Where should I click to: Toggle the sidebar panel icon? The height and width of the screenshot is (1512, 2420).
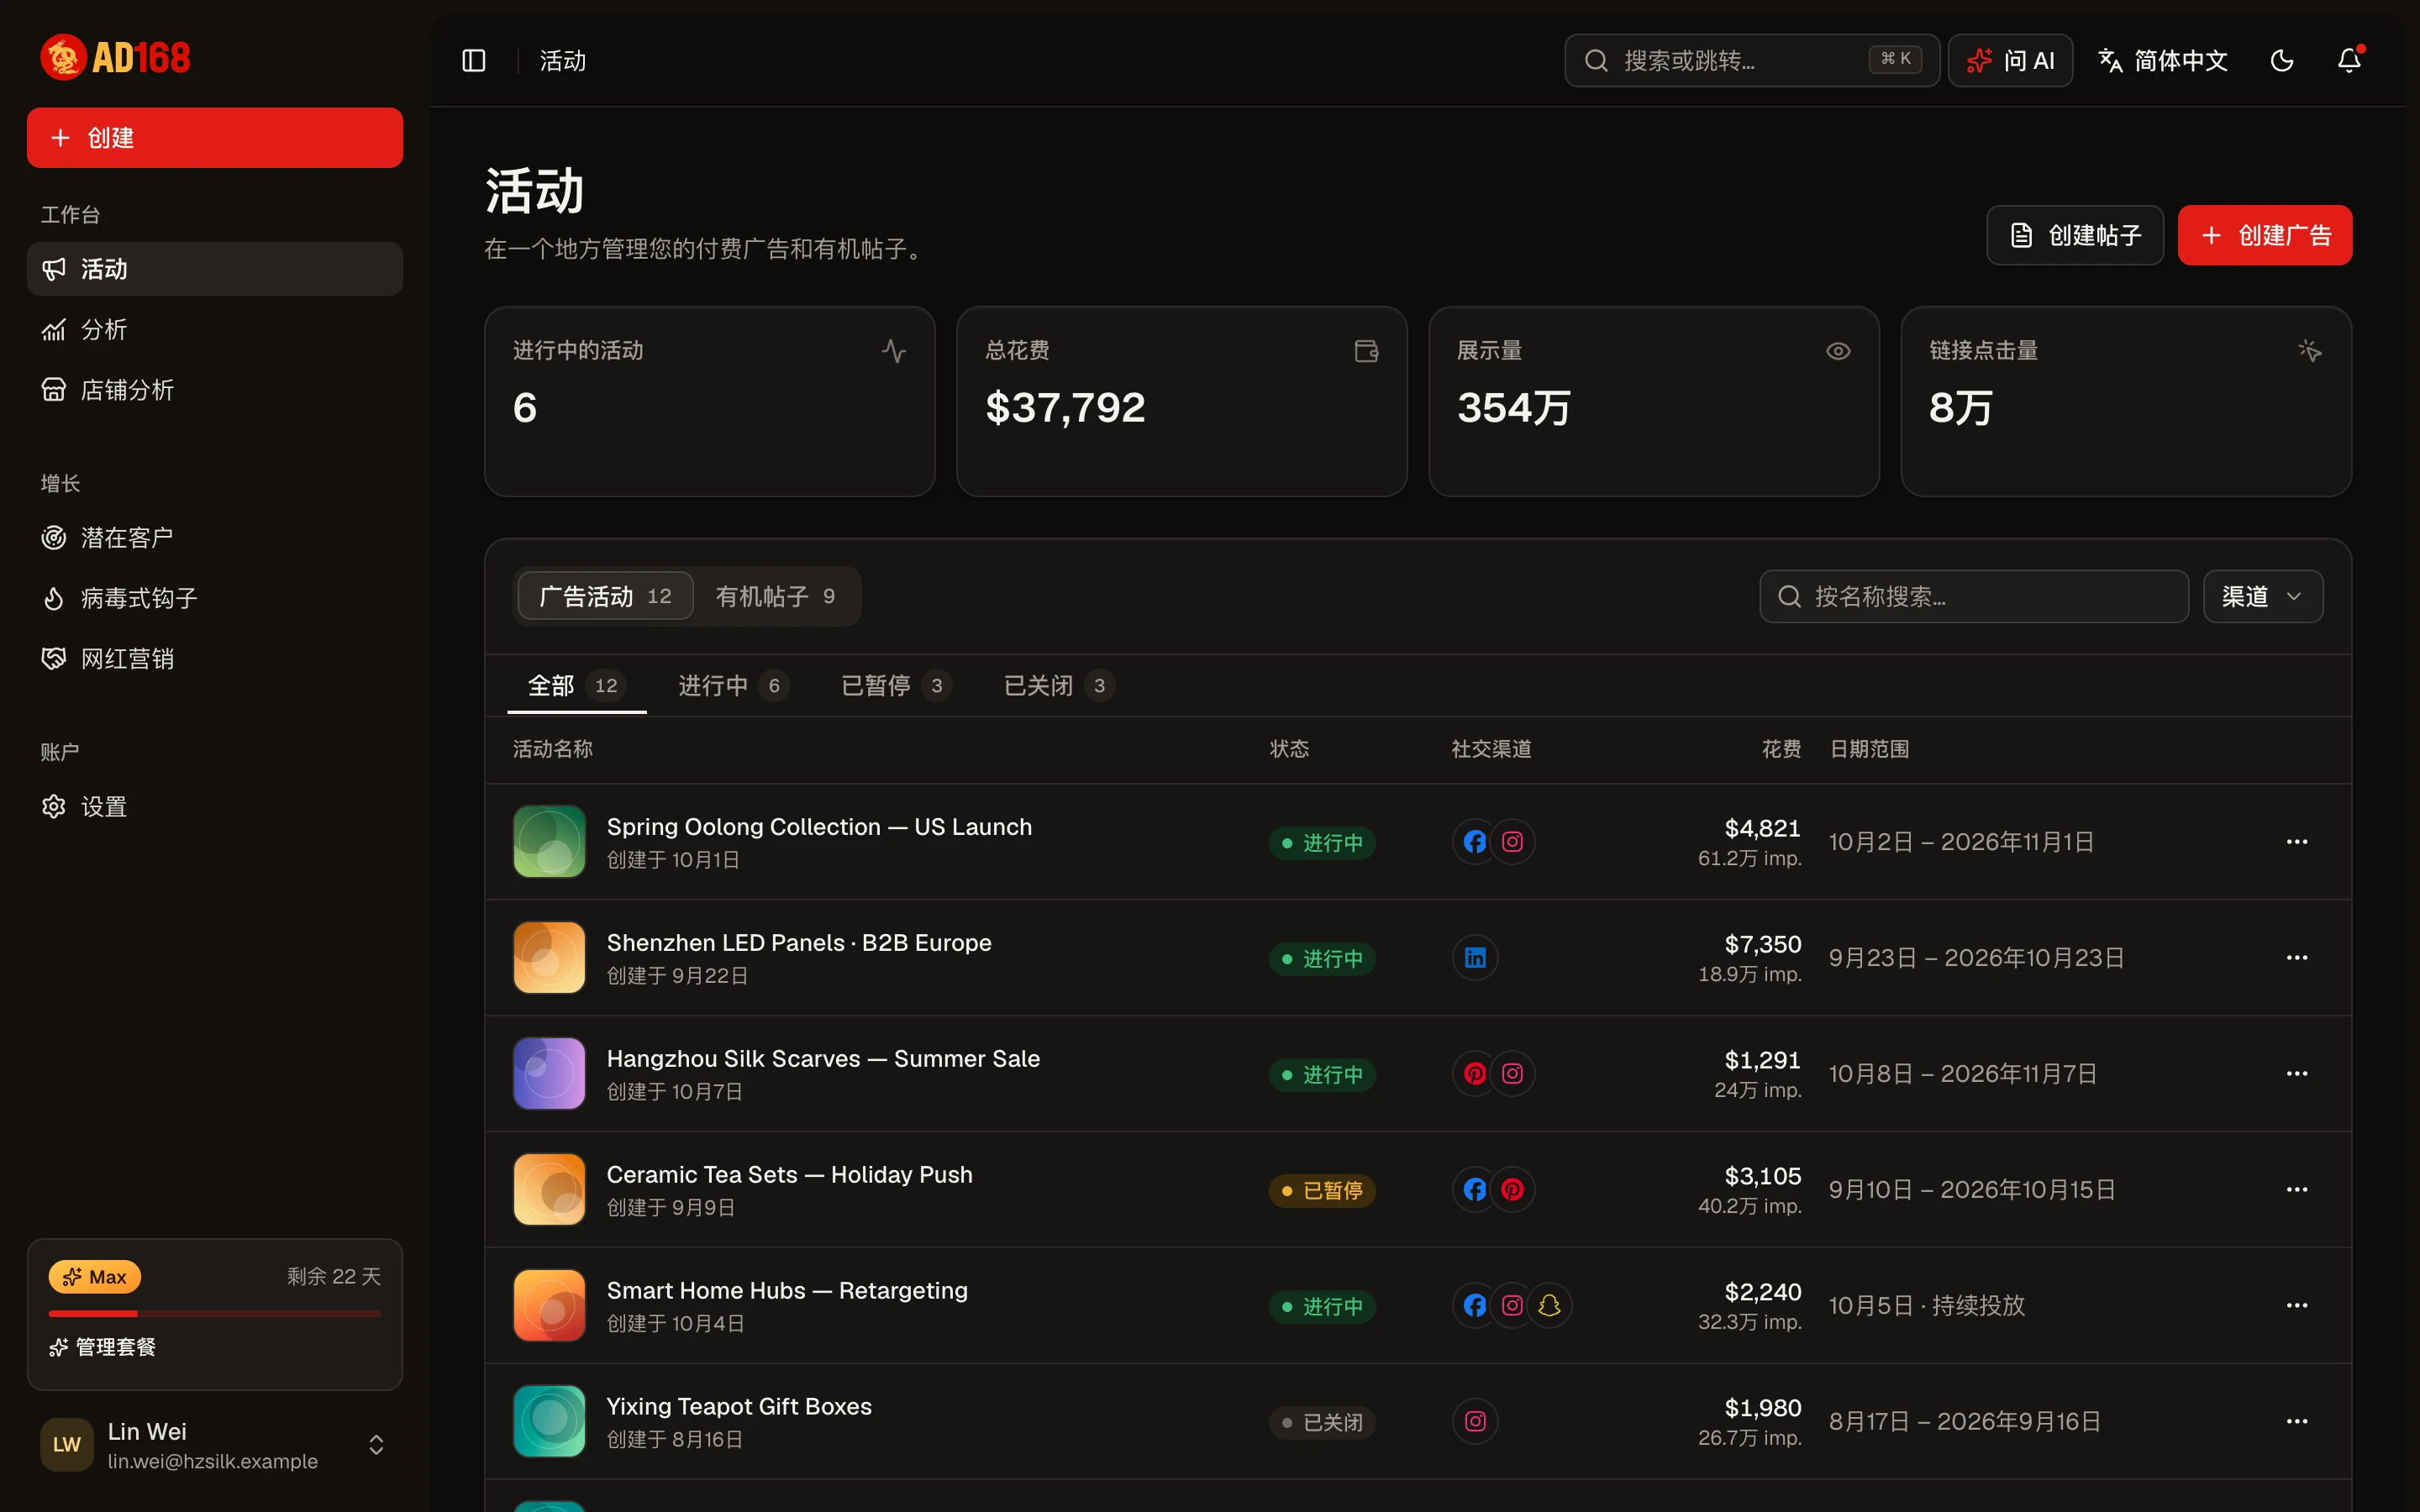tap(474, 61)
